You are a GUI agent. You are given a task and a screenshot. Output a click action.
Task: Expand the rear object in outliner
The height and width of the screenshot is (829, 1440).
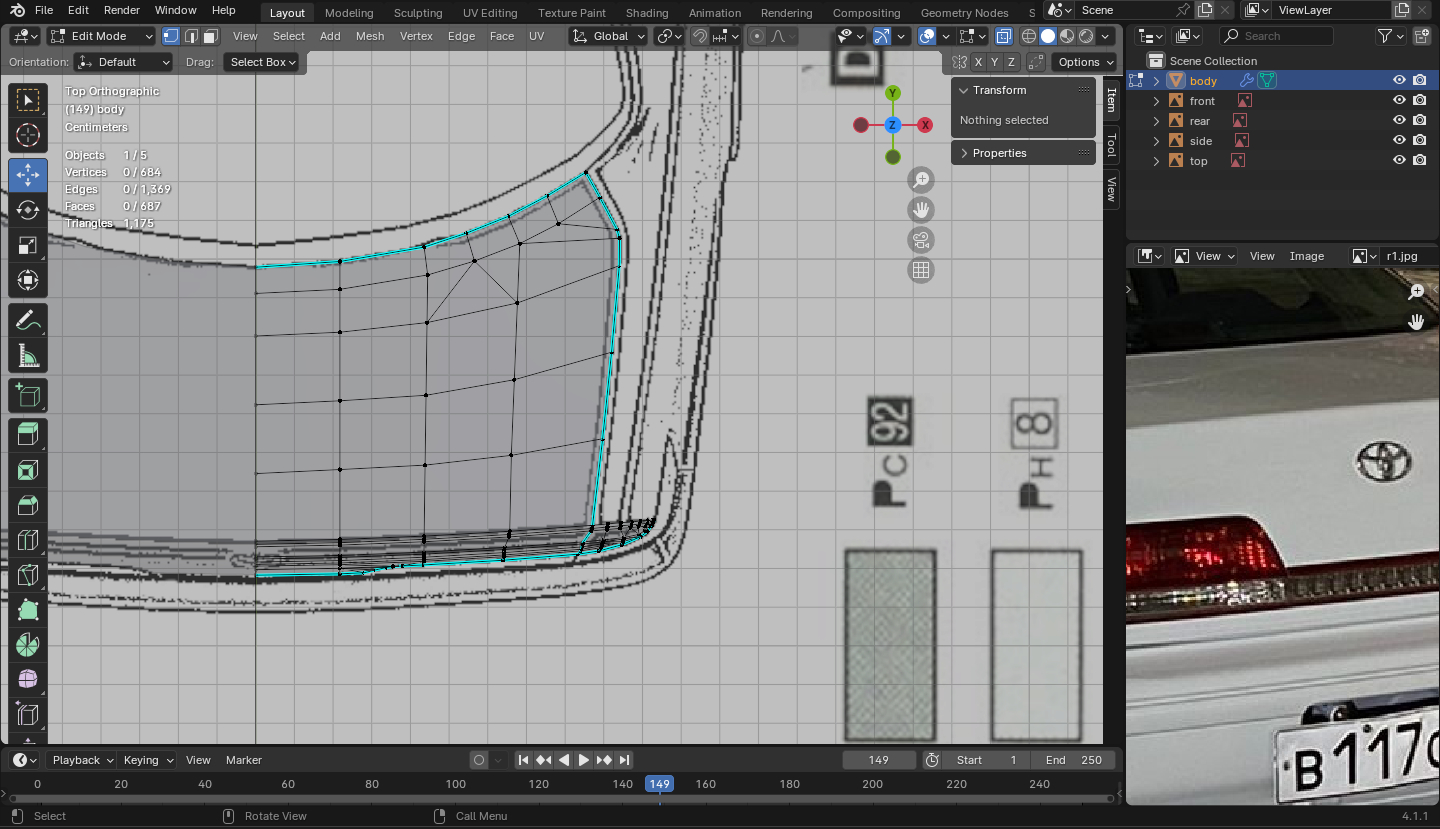(1157, 121)
